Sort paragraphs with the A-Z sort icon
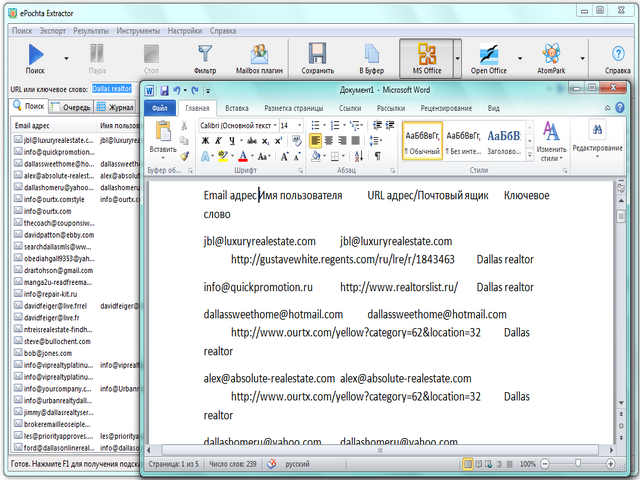640x480 pixels. coord(358,156)
